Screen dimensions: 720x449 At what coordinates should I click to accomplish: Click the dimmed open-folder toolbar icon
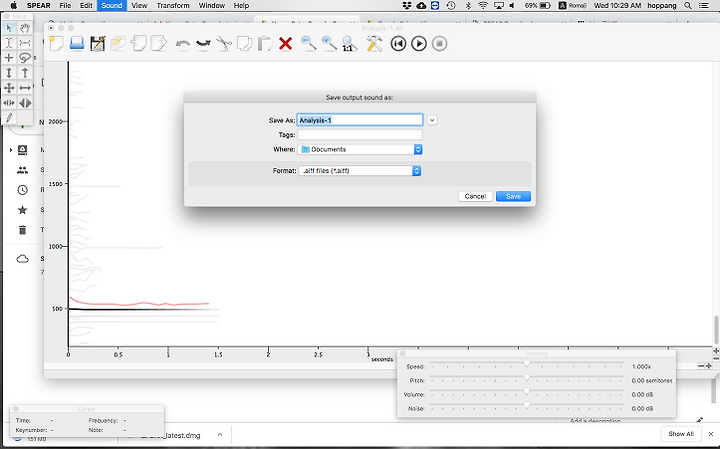pyautogui.click(x=118, y=44)
